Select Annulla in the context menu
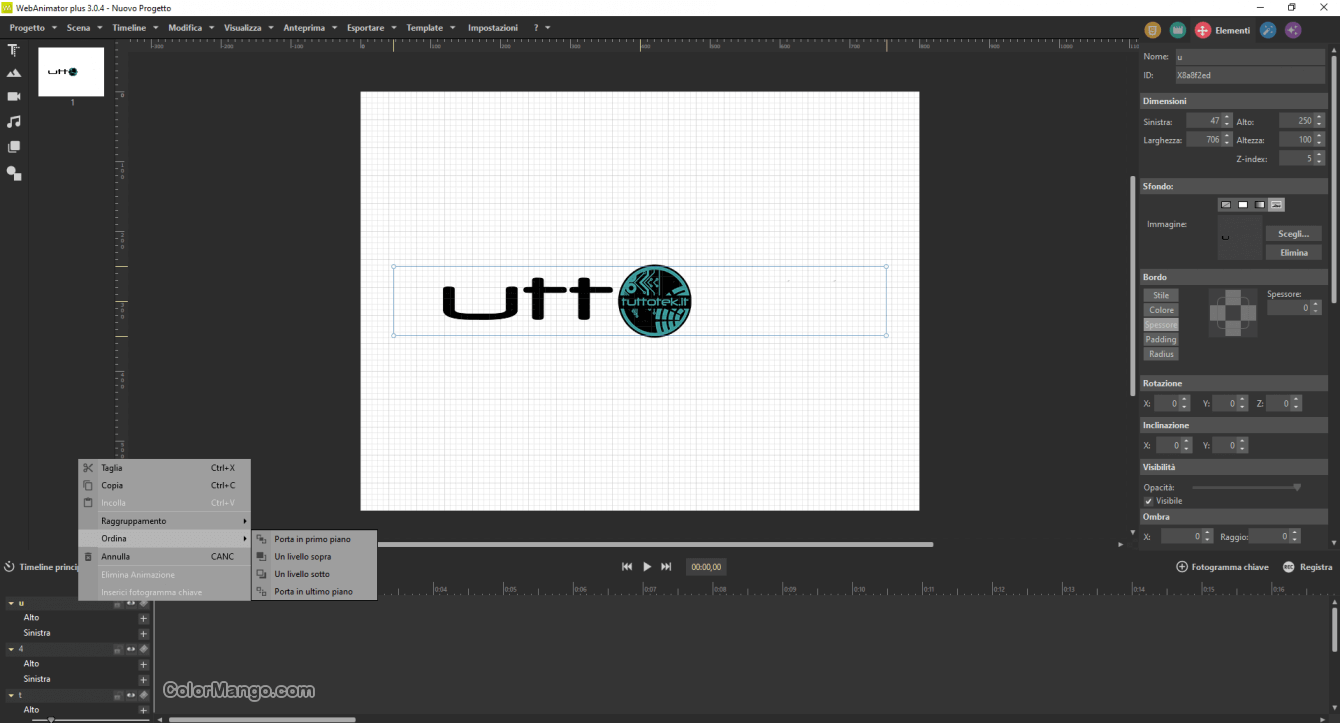This screenshot has width=1340, height=723. [x=164, y=557]
